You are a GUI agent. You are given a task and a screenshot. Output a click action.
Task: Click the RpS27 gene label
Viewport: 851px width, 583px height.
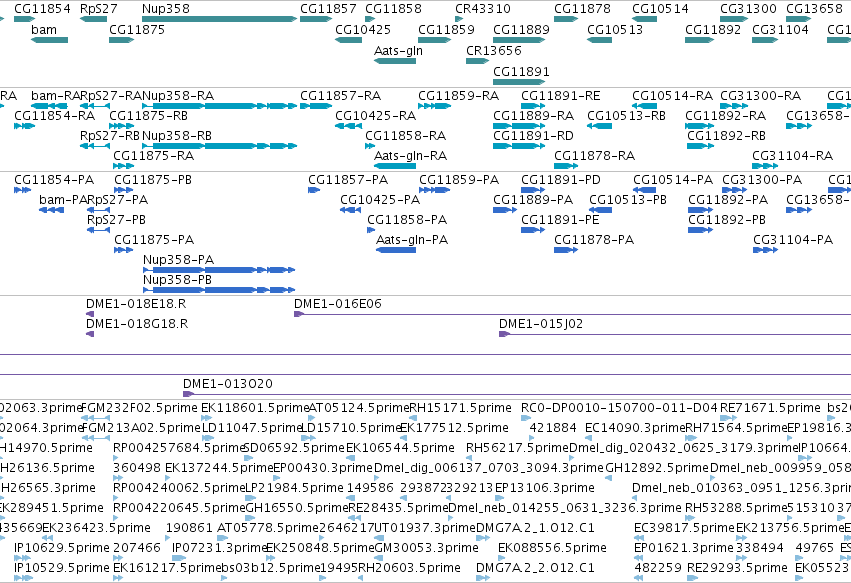tap(98, 9)
